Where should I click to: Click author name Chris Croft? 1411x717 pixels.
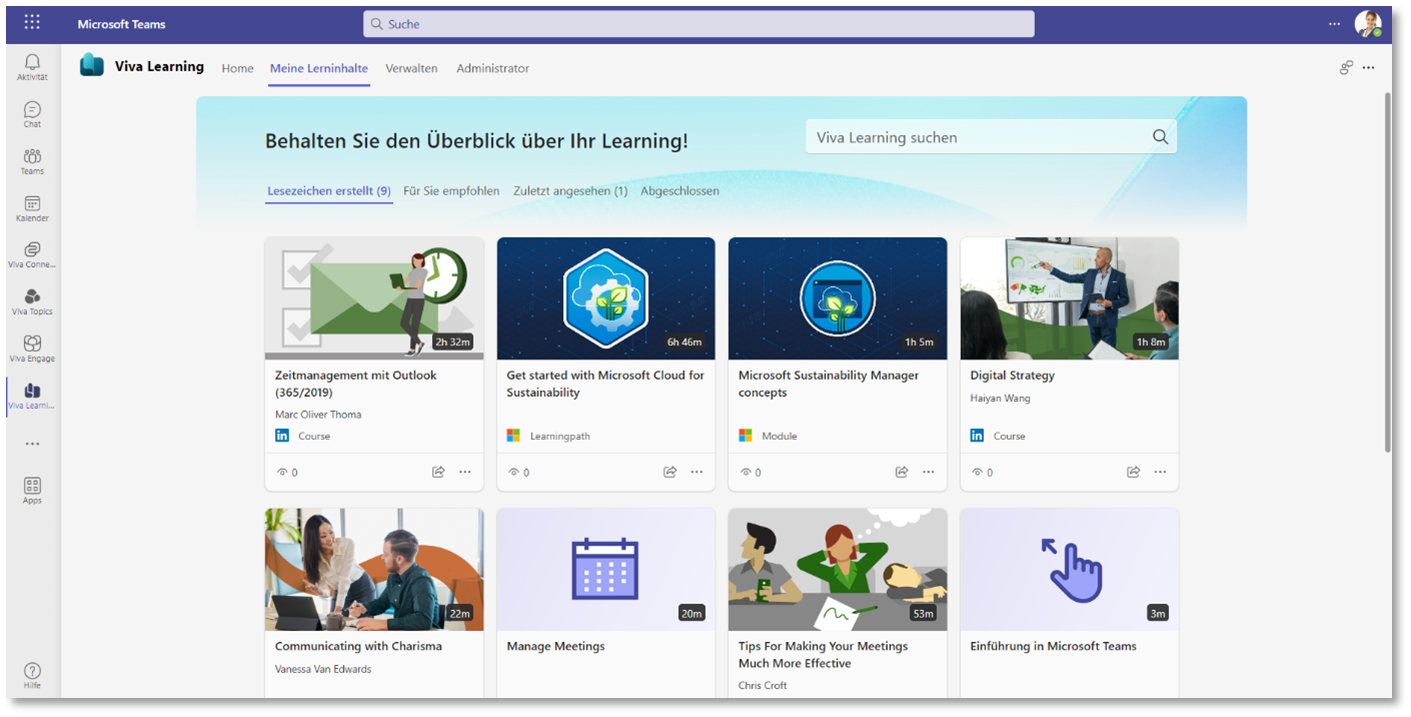tap(763, 685)
